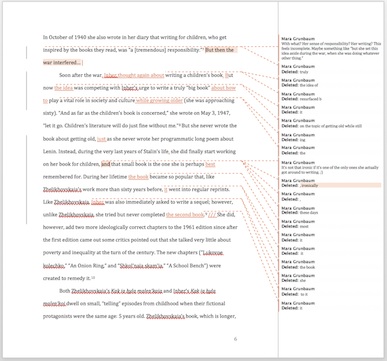
Task: Click inserted text "the book" after "During her lifetime"
Action: pyautogui.click(x=138, y=177)
